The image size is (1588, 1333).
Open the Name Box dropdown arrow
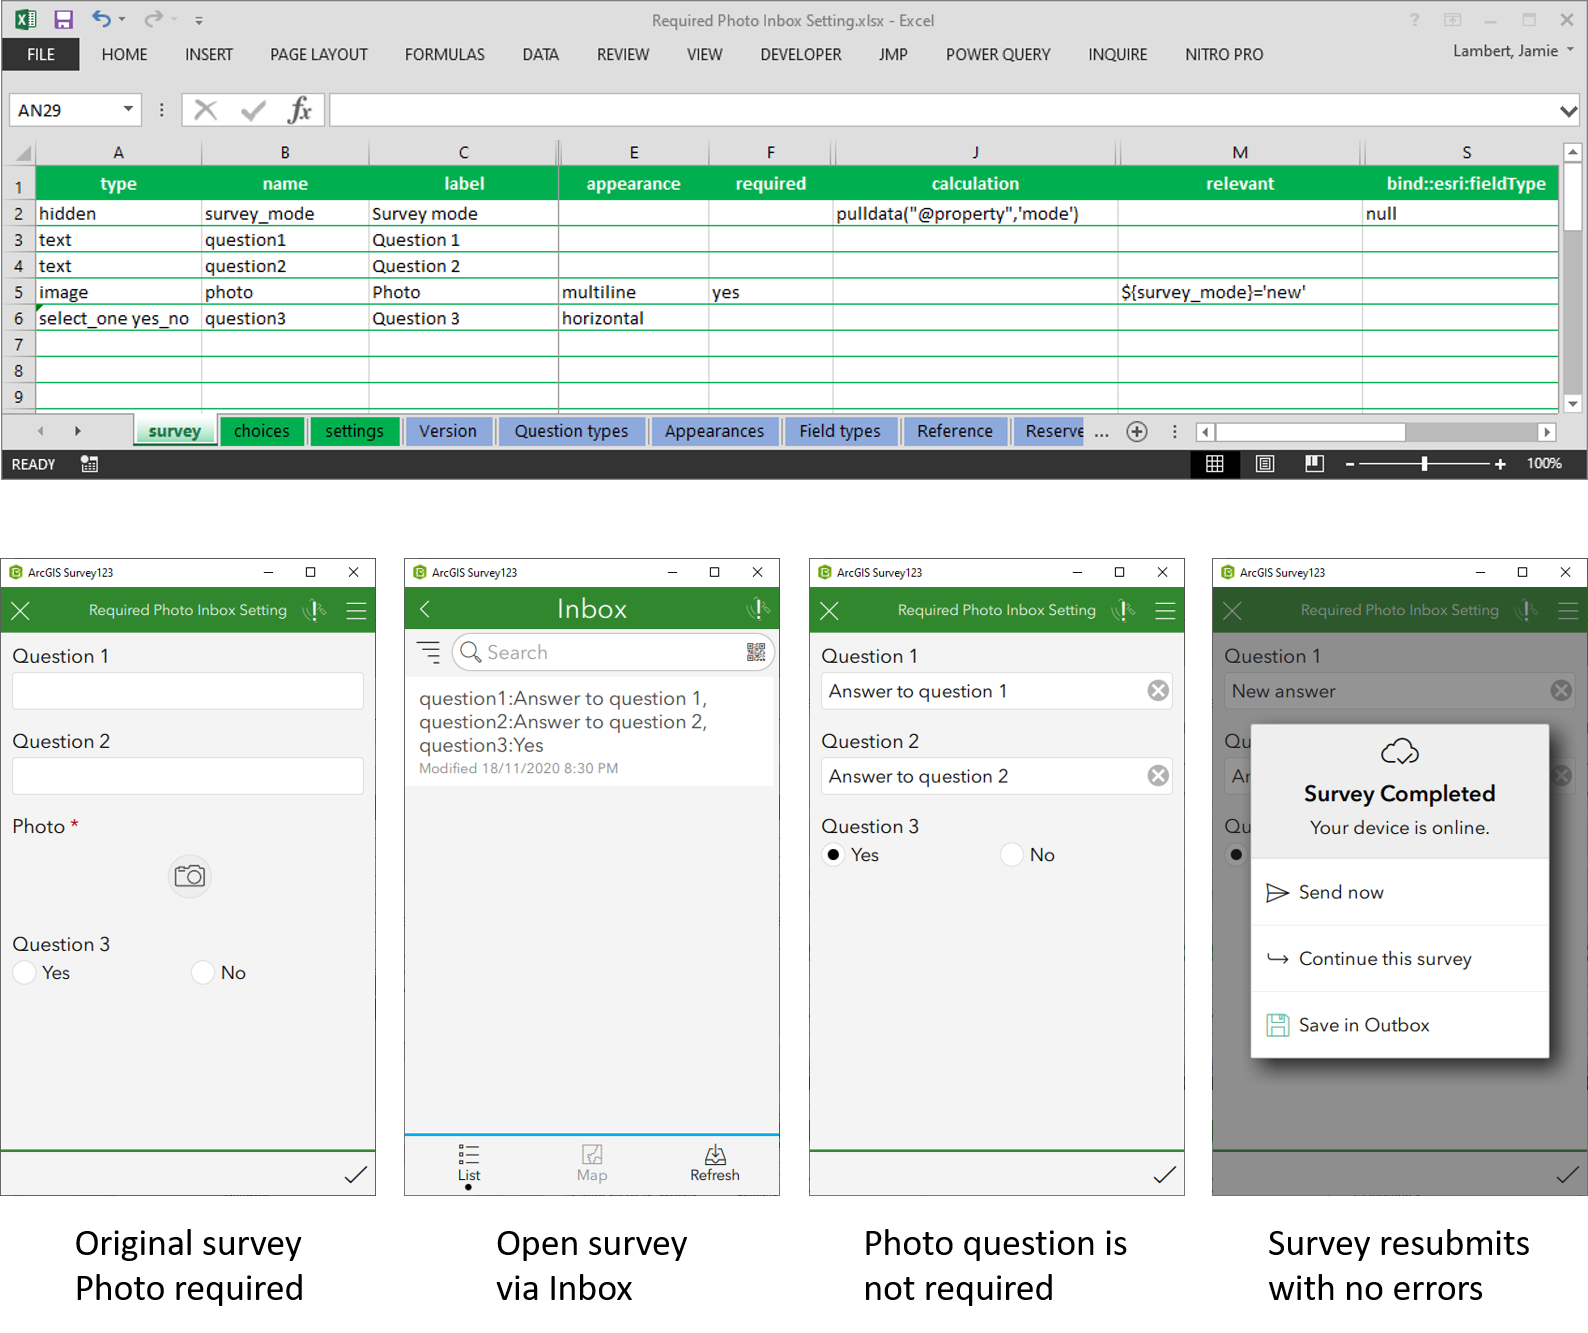[x=128, y=109]
